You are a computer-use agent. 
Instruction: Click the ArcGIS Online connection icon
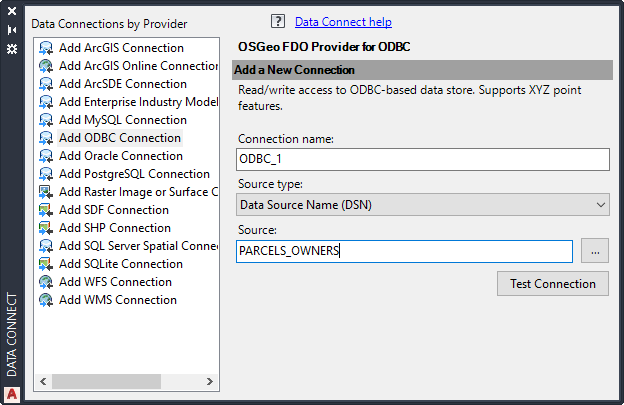[x=46, y=66]
